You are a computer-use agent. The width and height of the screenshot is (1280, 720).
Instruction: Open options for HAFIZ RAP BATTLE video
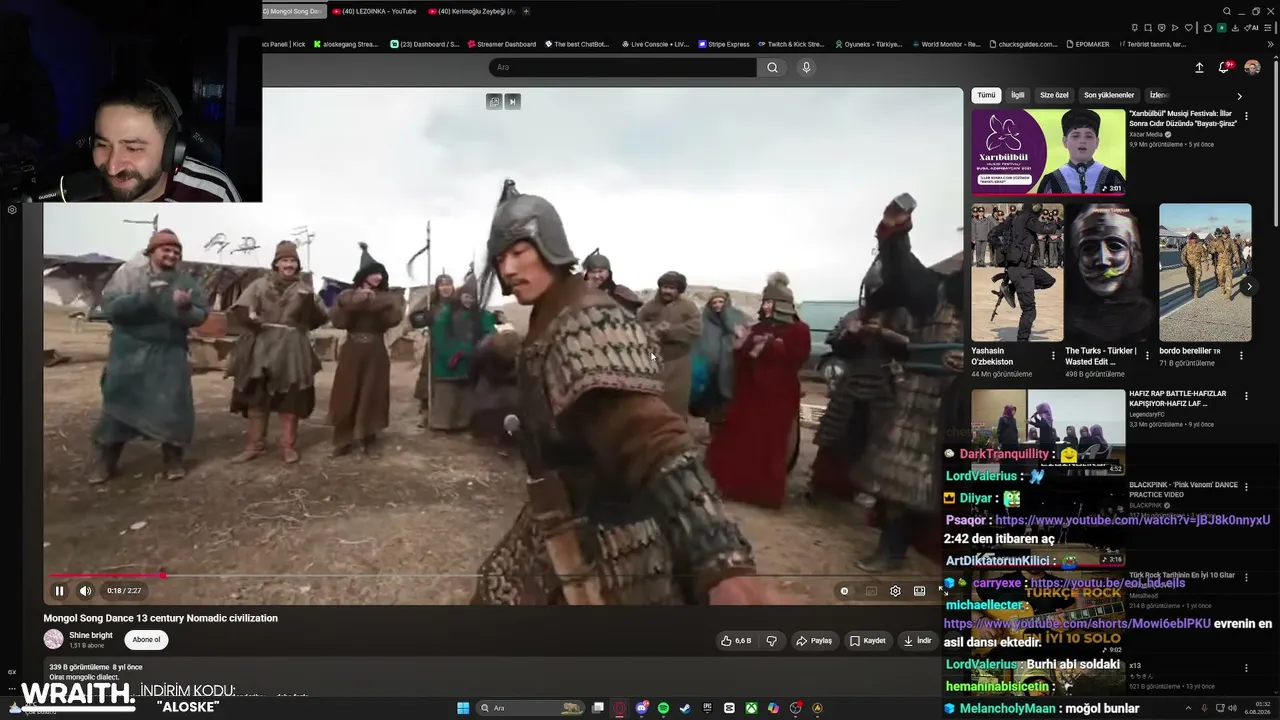(1246, 396)
